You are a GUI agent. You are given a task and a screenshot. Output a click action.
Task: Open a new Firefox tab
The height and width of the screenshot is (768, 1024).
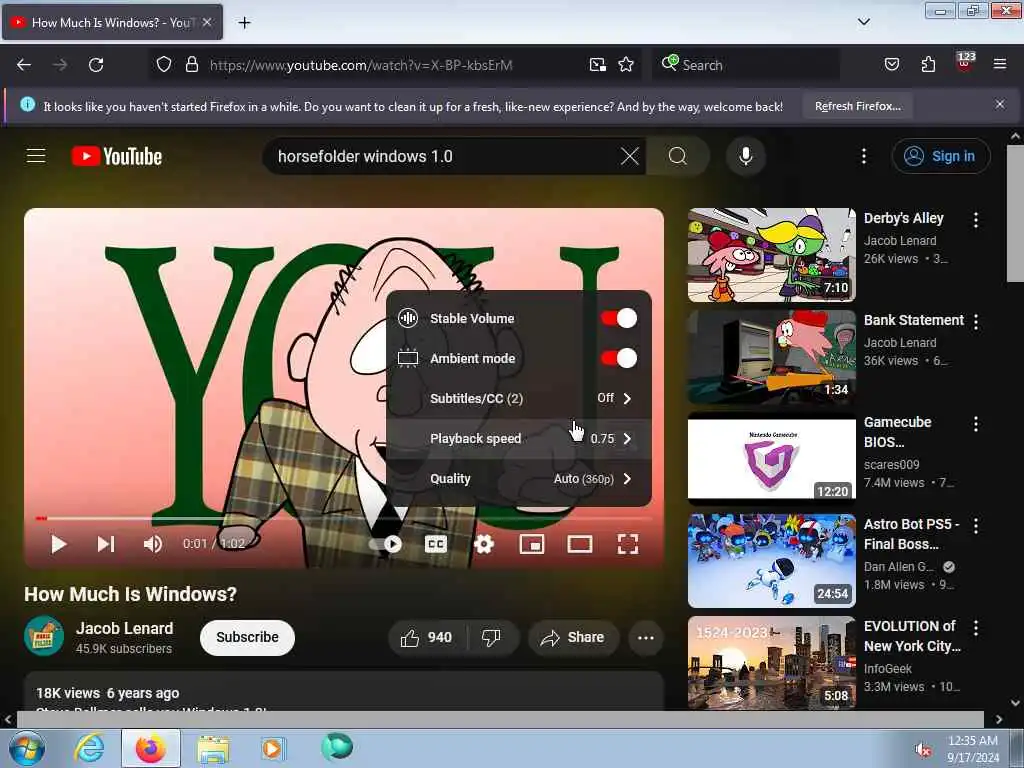pos(244,23)
